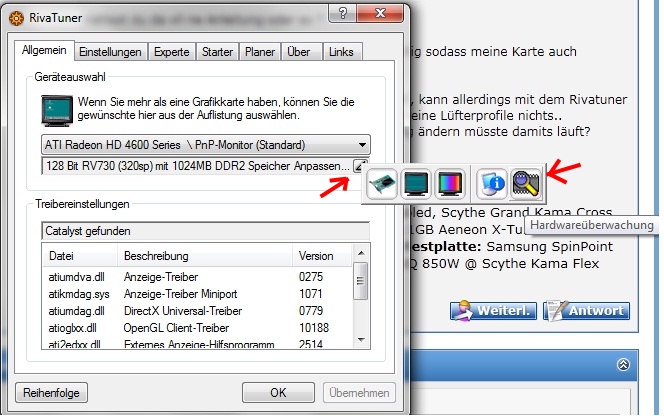
Task: Select the atiumdva.dll row
Action: coord(197,277)
